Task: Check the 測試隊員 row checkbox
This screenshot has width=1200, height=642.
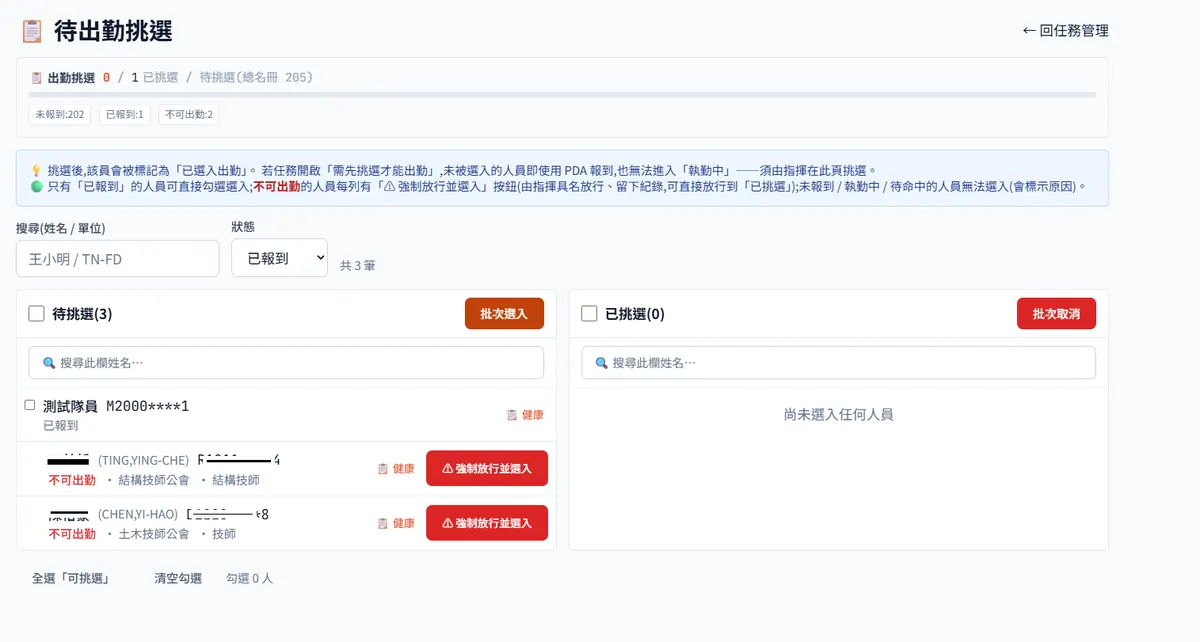Action: click(x=30, y=405)
